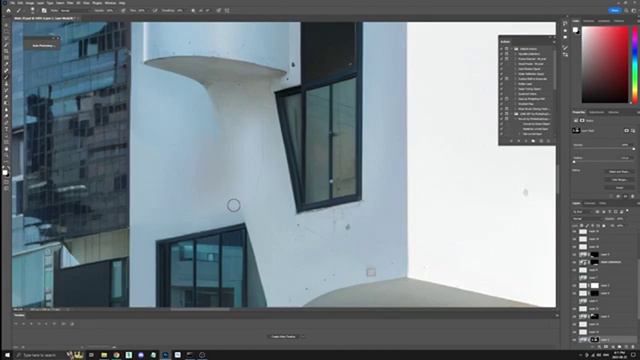
Task: Open the Window menu
Action: coord(110,3)
